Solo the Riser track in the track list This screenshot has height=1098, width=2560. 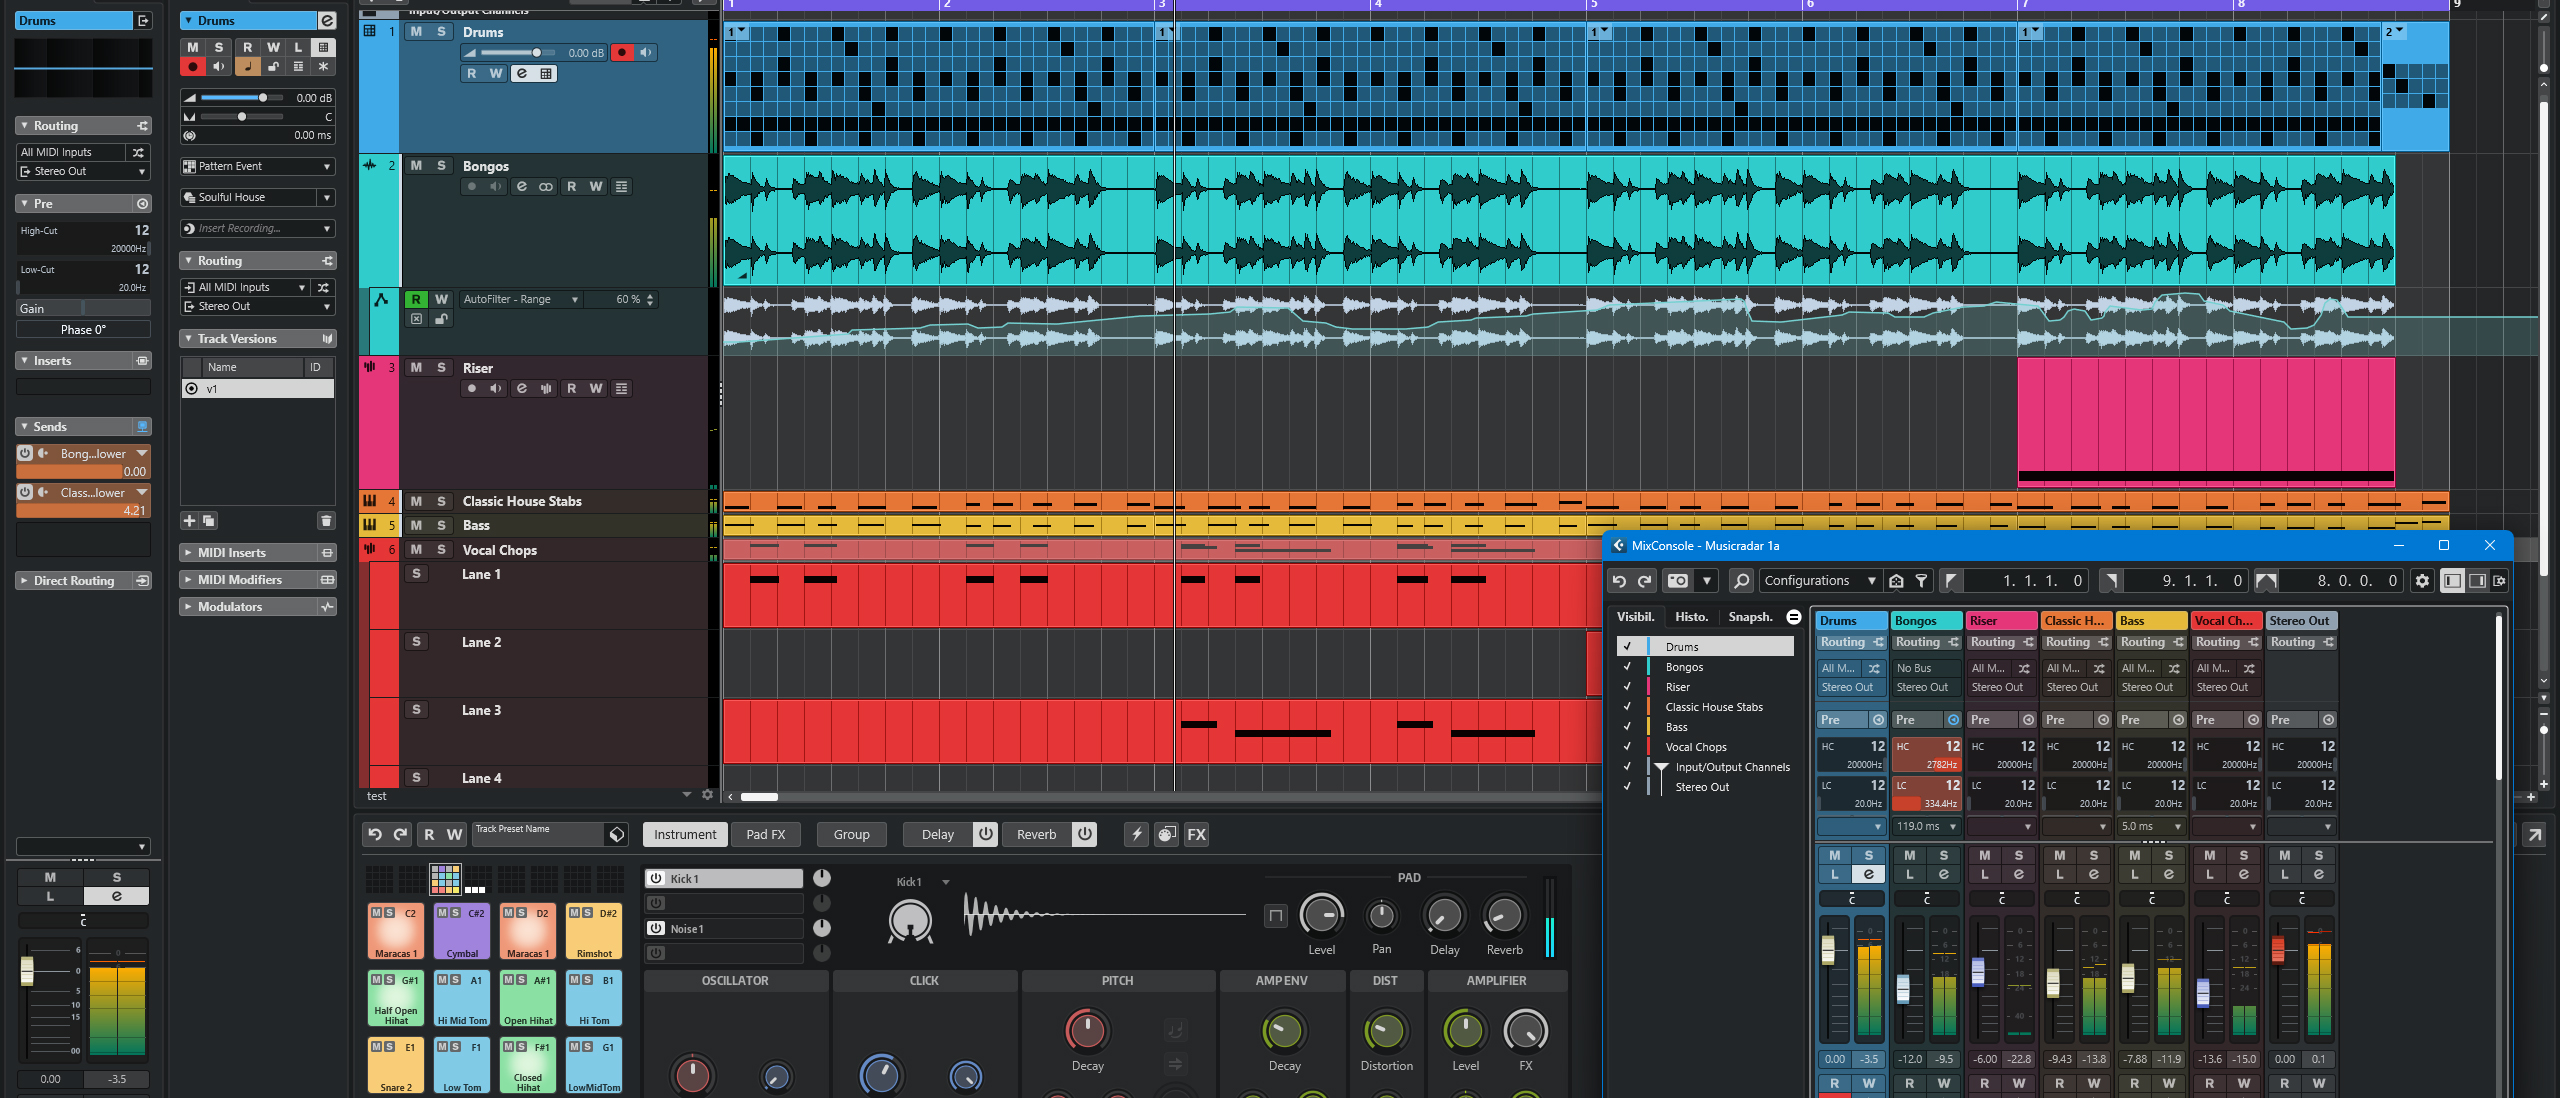tap(441, 367)
